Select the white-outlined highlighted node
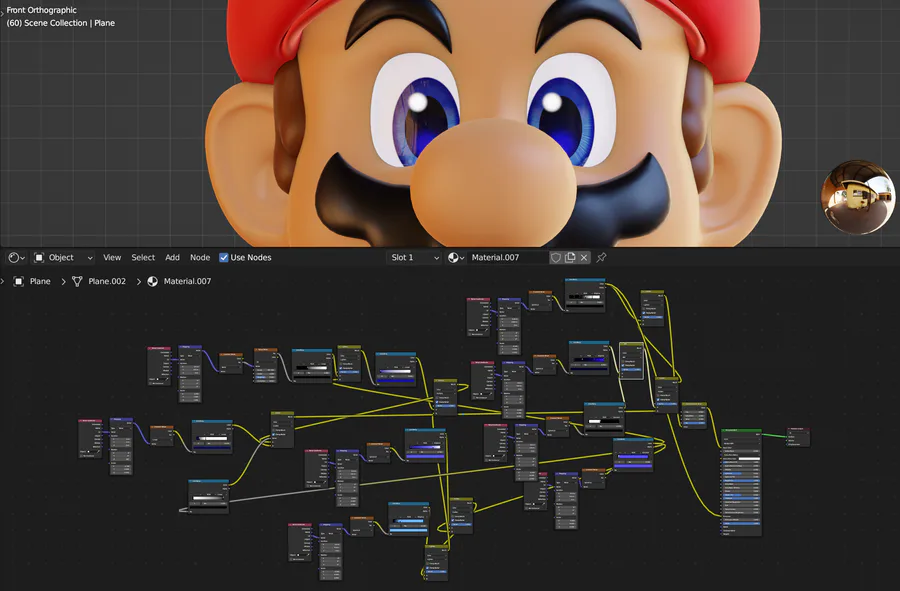Viewport: 900px width, 591px height. pos(631,360)
